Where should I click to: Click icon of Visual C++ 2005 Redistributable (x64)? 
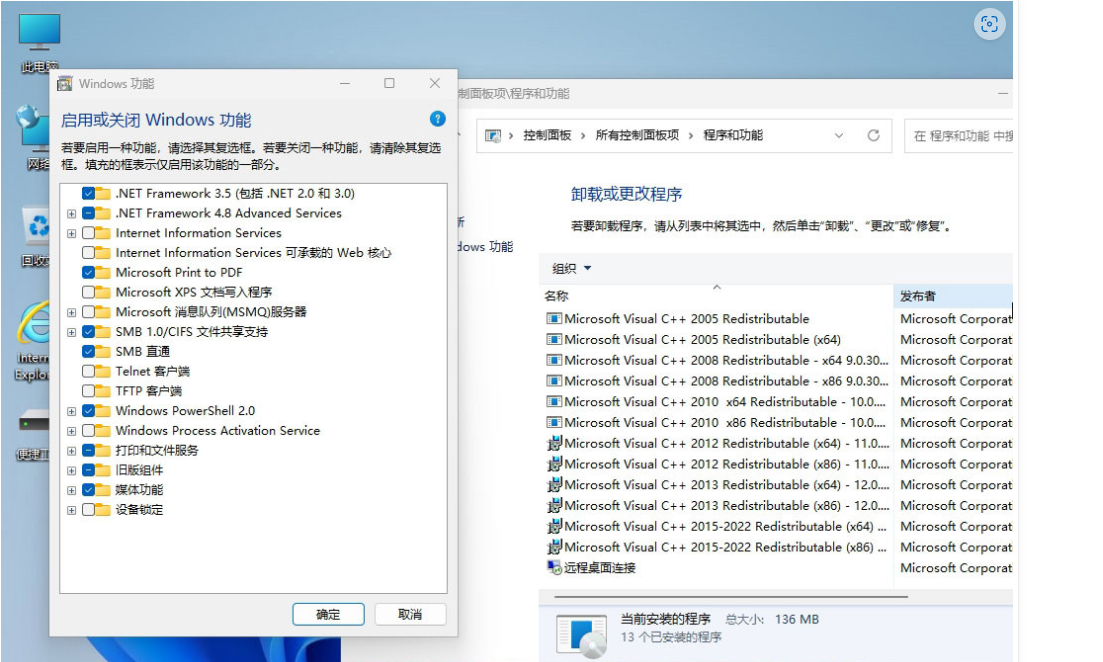[554, 340]
